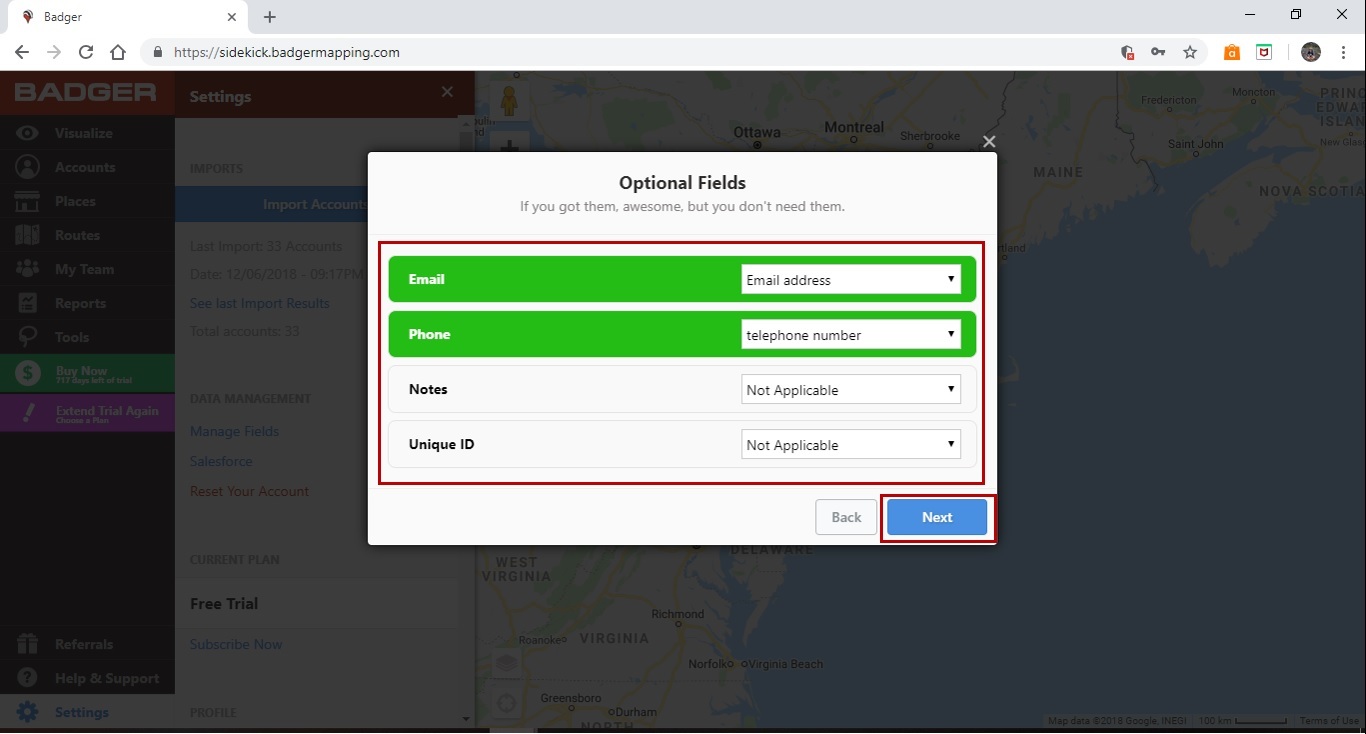The image size is (1366, 734).
Task: Open the Referrals gift icon
Action: 28,644
